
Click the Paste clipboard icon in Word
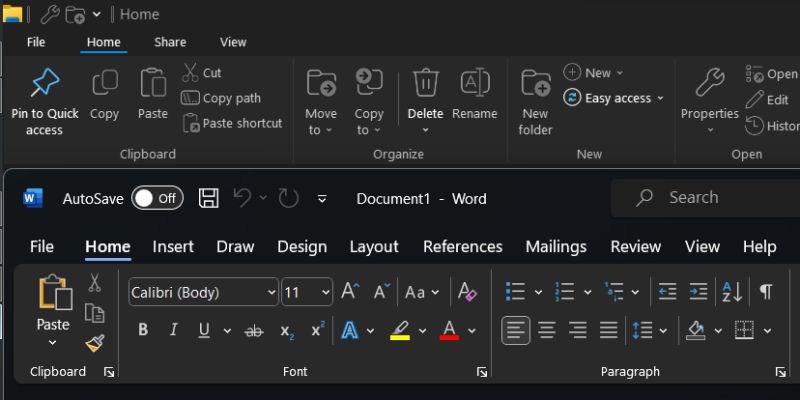56,292
